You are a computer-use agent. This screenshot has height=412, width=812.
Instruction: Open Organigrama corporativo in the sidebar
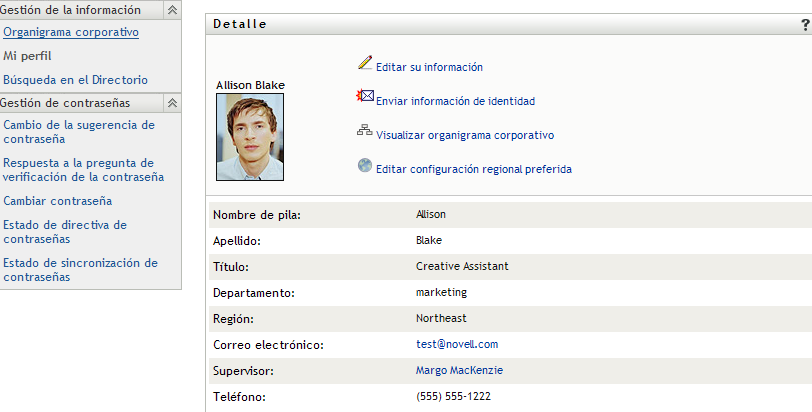pos(71,32)
